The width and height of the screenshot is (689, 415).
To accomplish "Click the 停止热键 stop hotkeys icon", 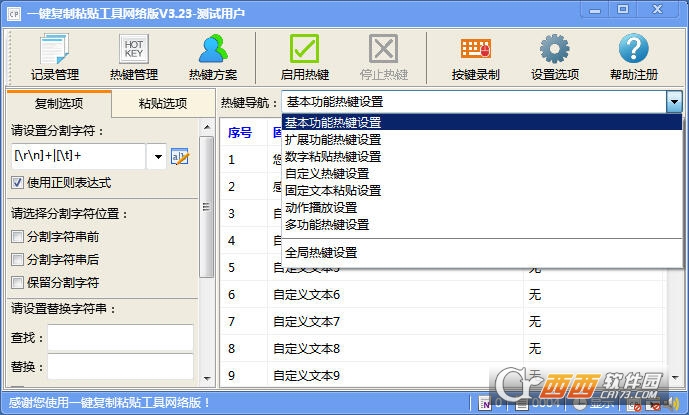I will point(383,48).
